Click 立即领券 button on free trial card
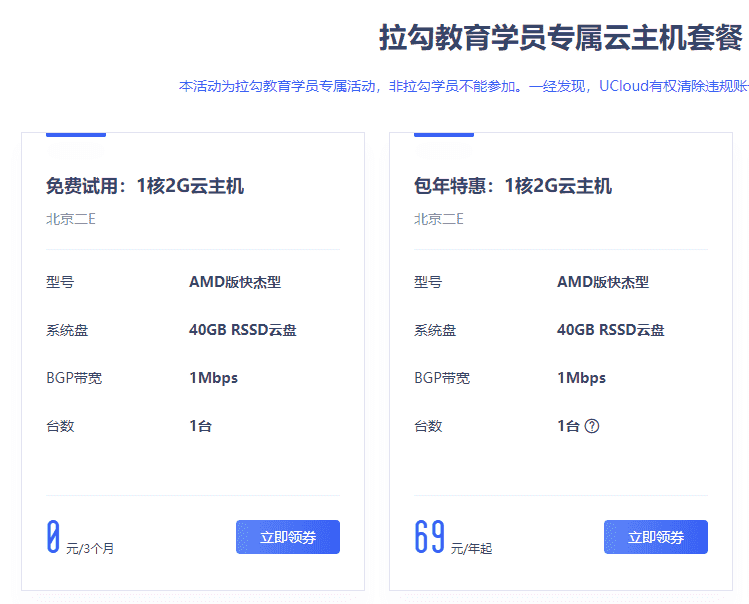The height and width of the screenshot is (604, 749). pyautogui.click(x=288, y=537)
